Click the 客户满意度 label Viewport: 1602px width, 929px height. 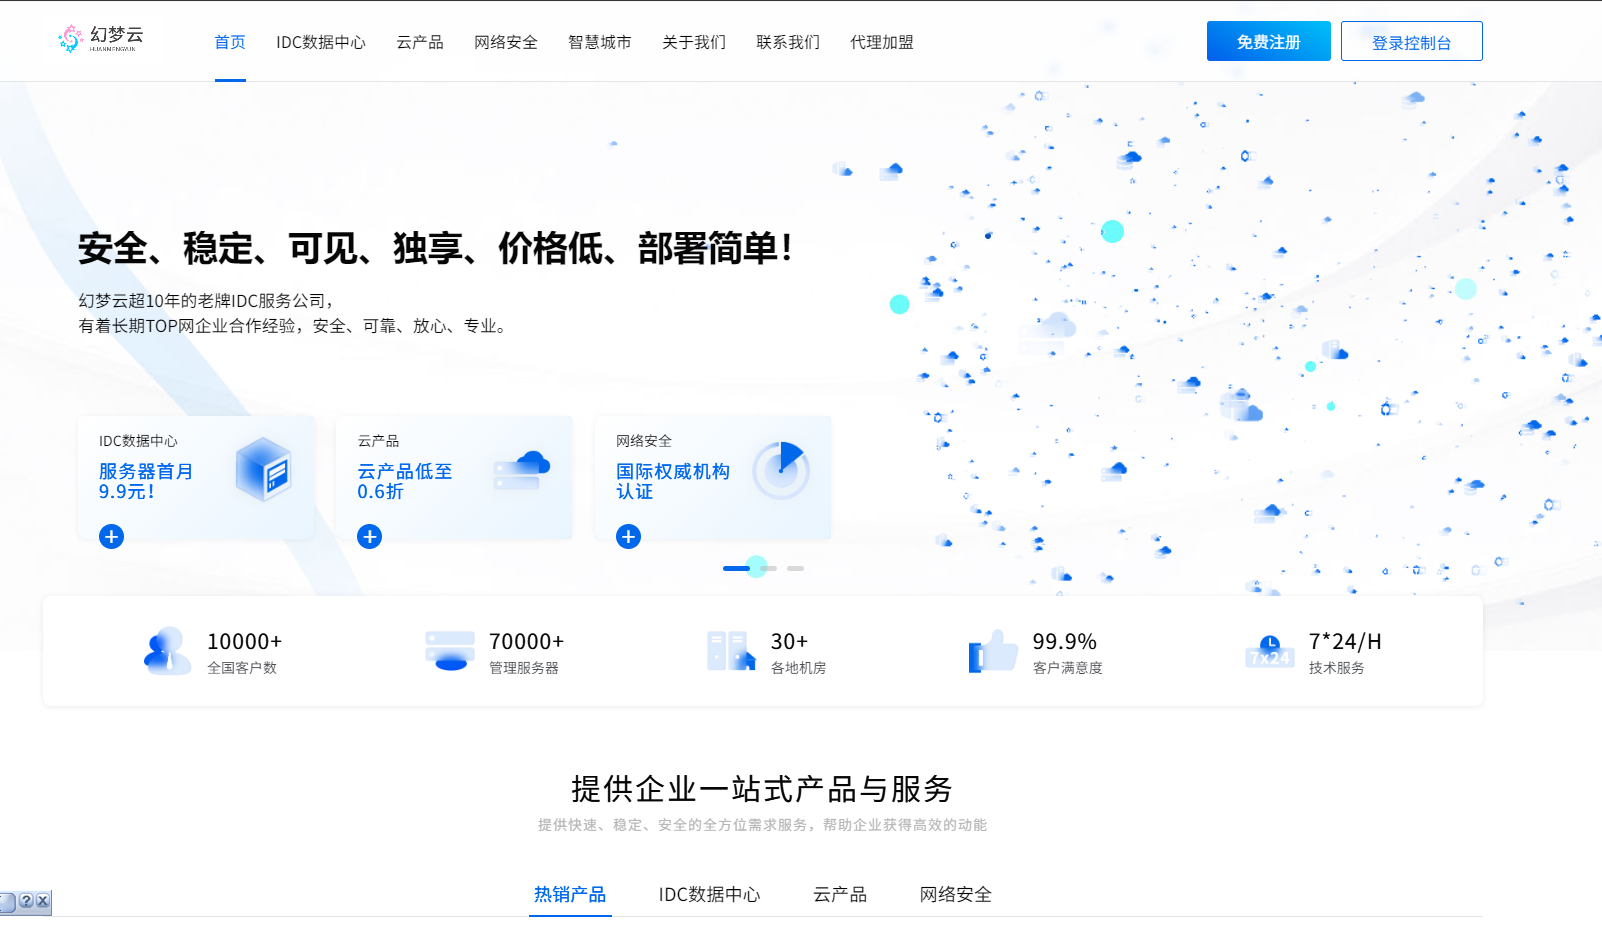(1068, 668)
